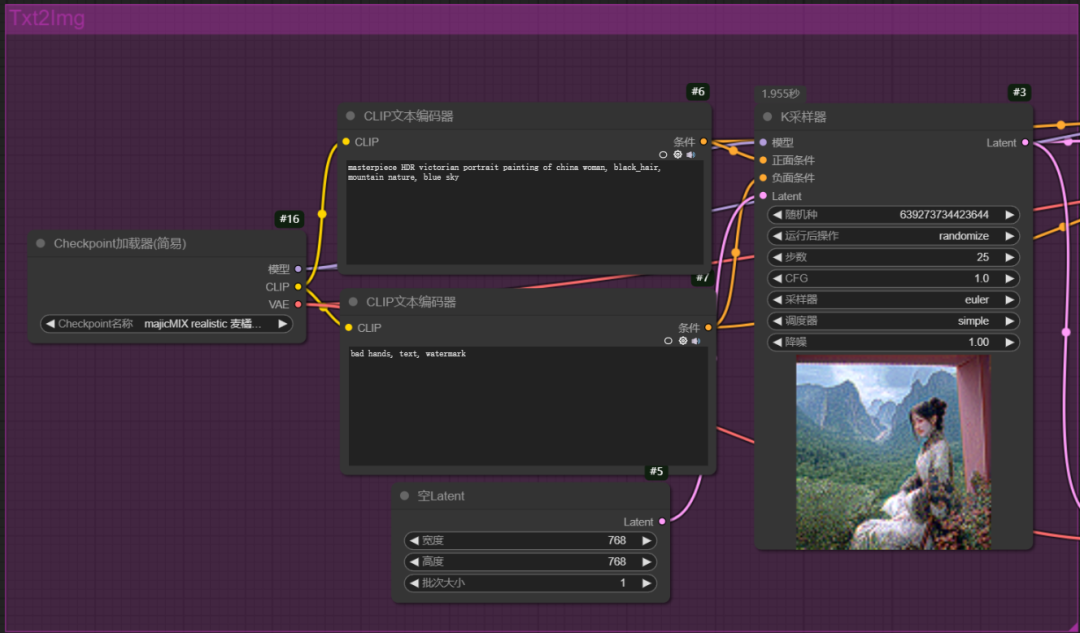Click the 降噪 value 1.00 slider field

893,342
